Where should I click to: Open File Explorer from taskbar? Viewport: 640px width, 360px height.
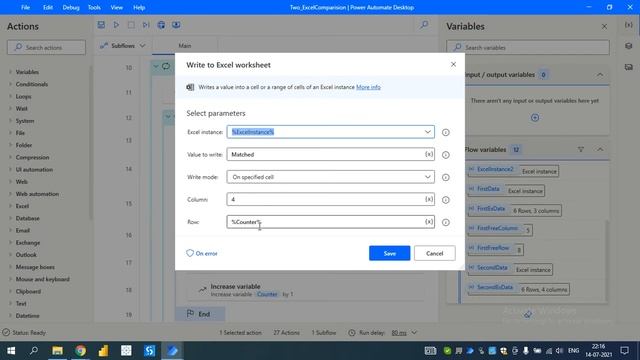coord(57,351)
